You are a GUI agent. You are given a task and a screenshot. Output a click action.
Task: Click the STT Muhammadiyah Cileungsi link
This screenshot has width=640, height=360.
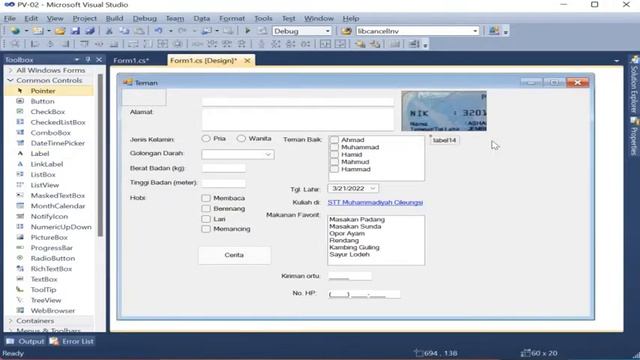[x=375, y=202]
